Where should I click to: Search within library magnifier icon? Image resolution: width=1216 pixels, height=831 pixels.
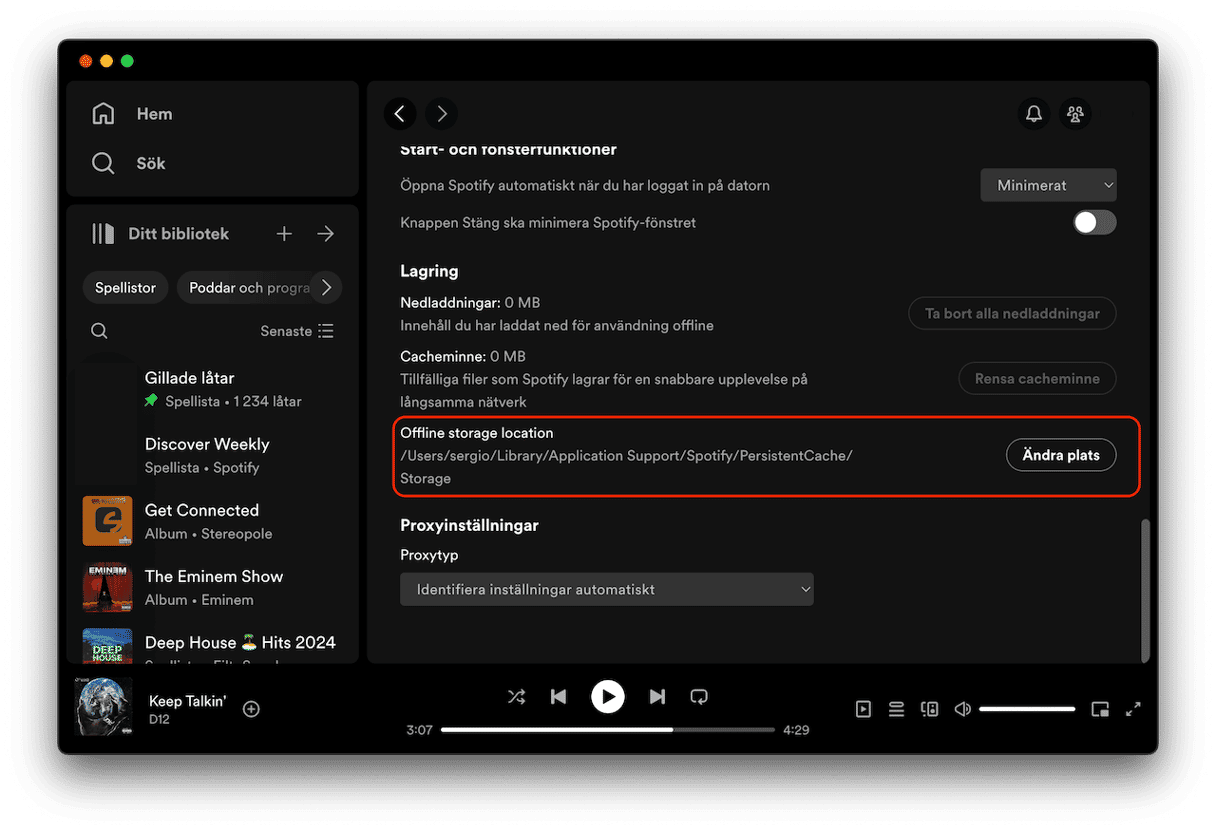(x=99, y=331)
